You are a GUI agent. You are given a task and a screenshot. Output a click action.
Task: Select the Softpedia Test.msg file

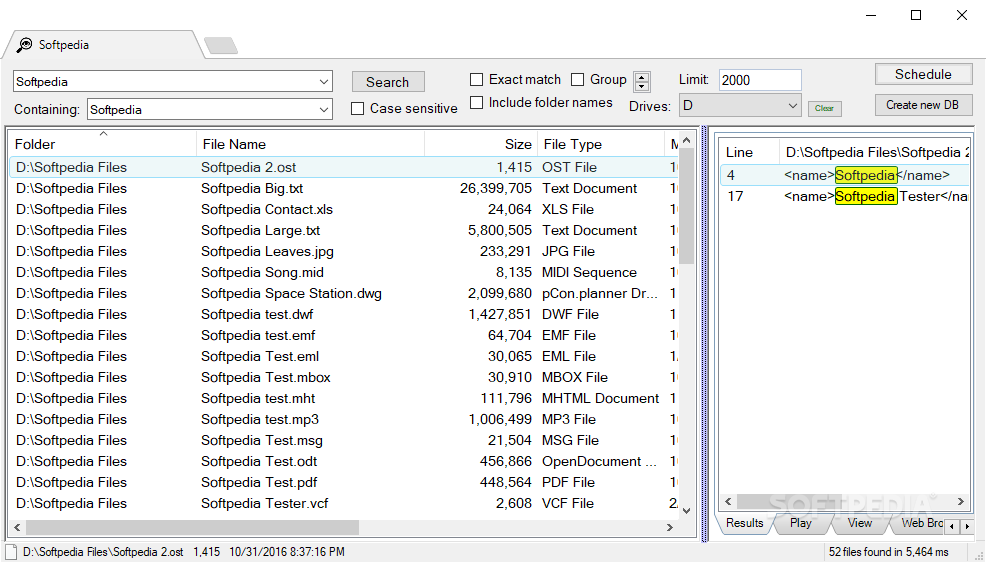[262, 440]
